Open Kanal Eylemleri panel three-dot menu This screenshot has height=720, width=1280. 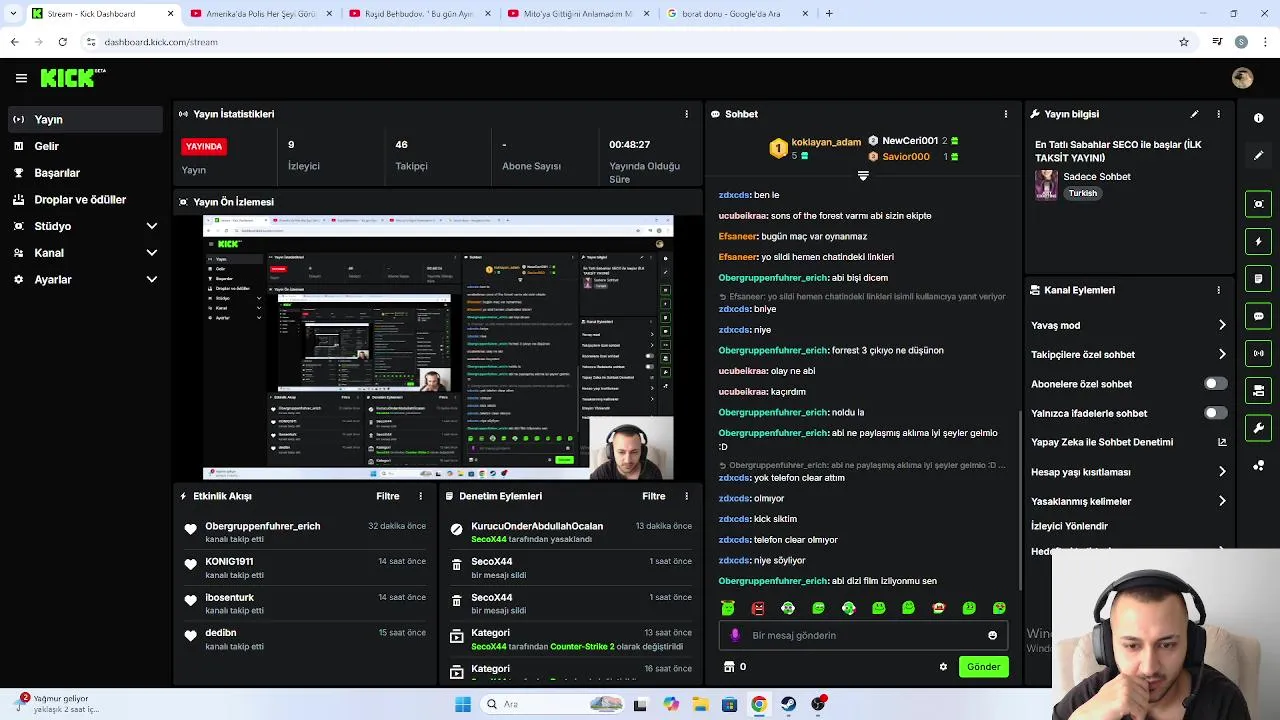click(1218, 290)
